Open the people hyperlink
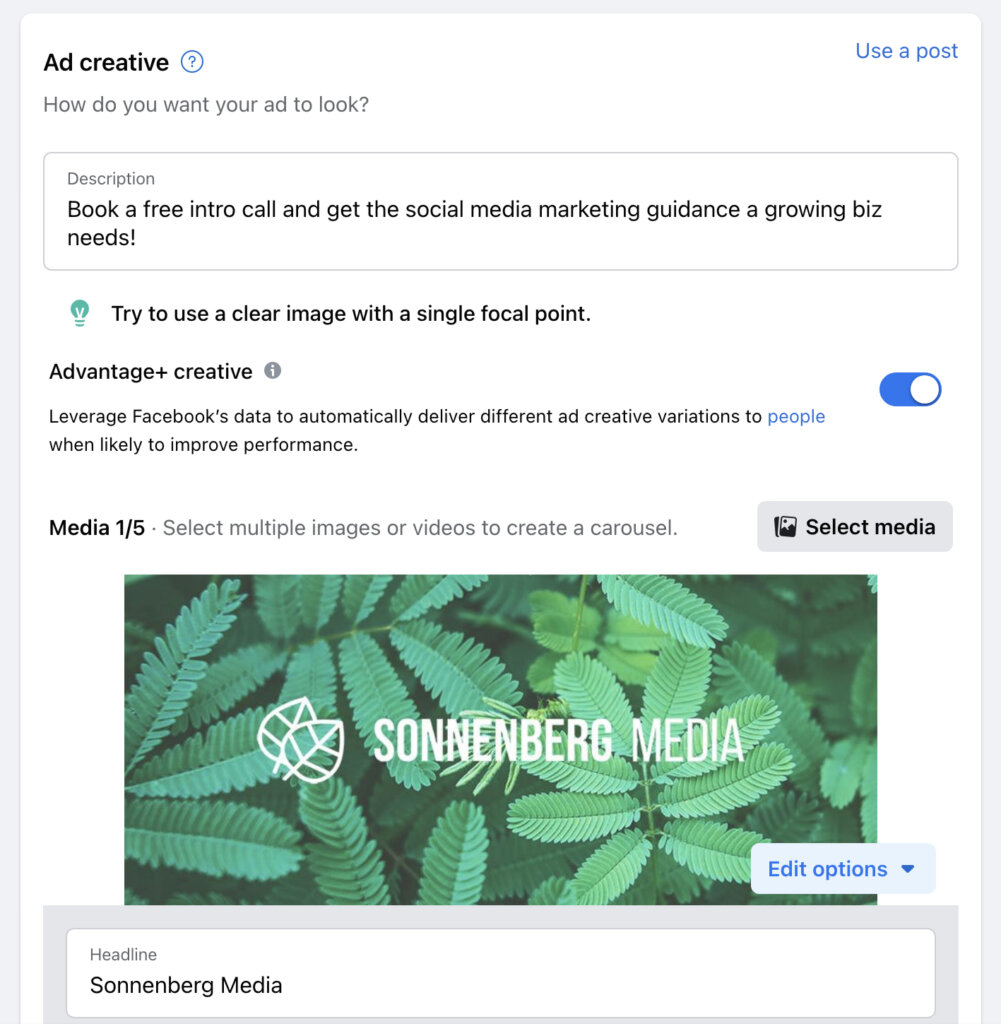The image size is (1001, 1024). 796,416
